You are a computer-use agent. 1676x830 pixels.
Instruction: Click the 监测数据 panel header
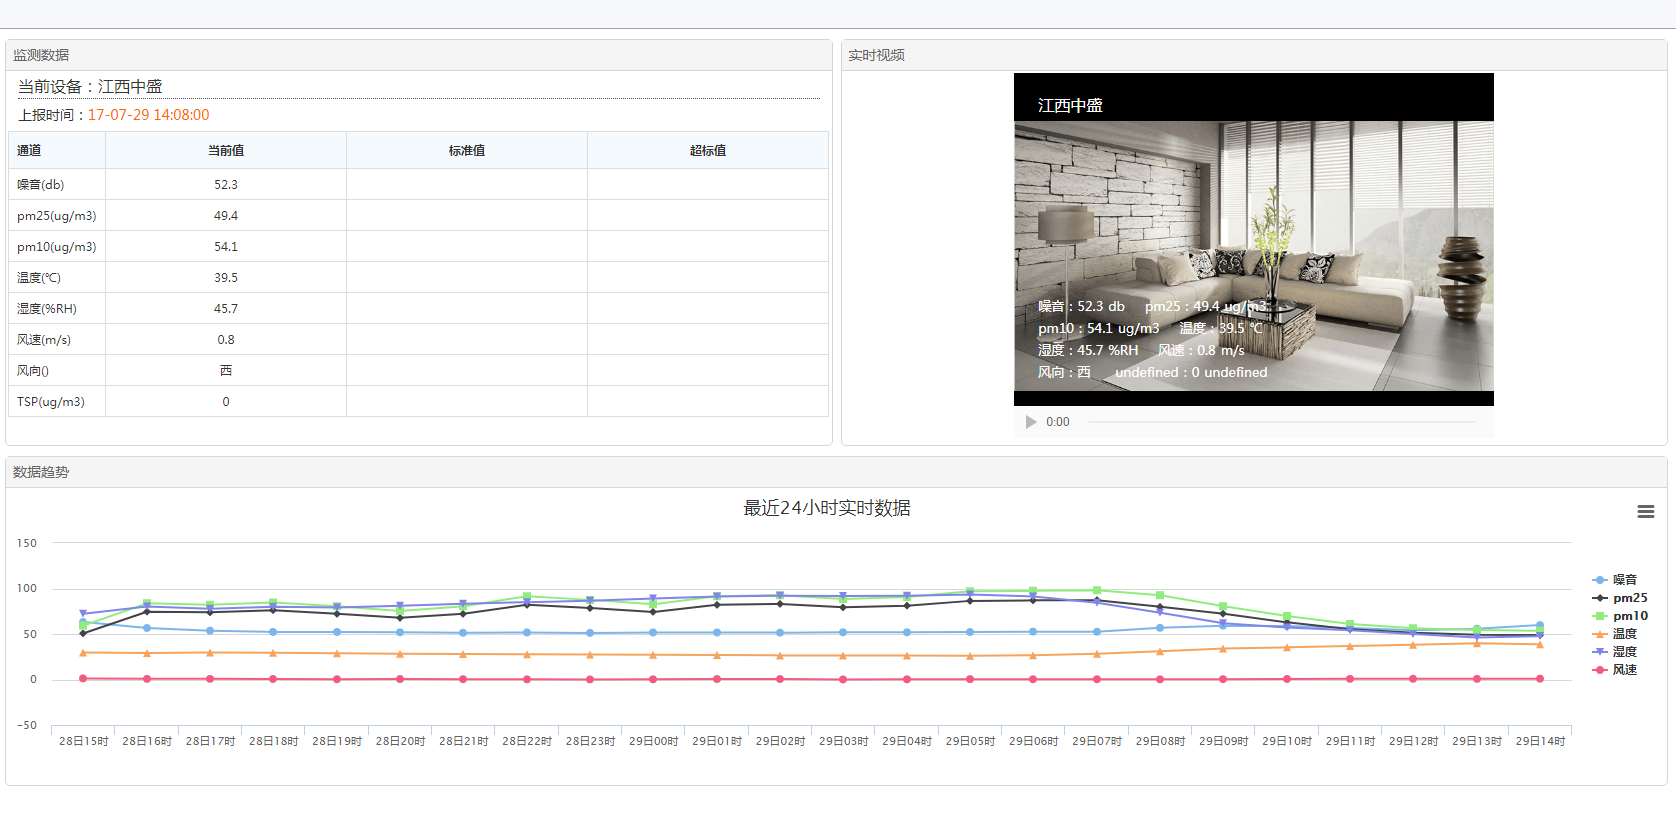click(41, 55)
